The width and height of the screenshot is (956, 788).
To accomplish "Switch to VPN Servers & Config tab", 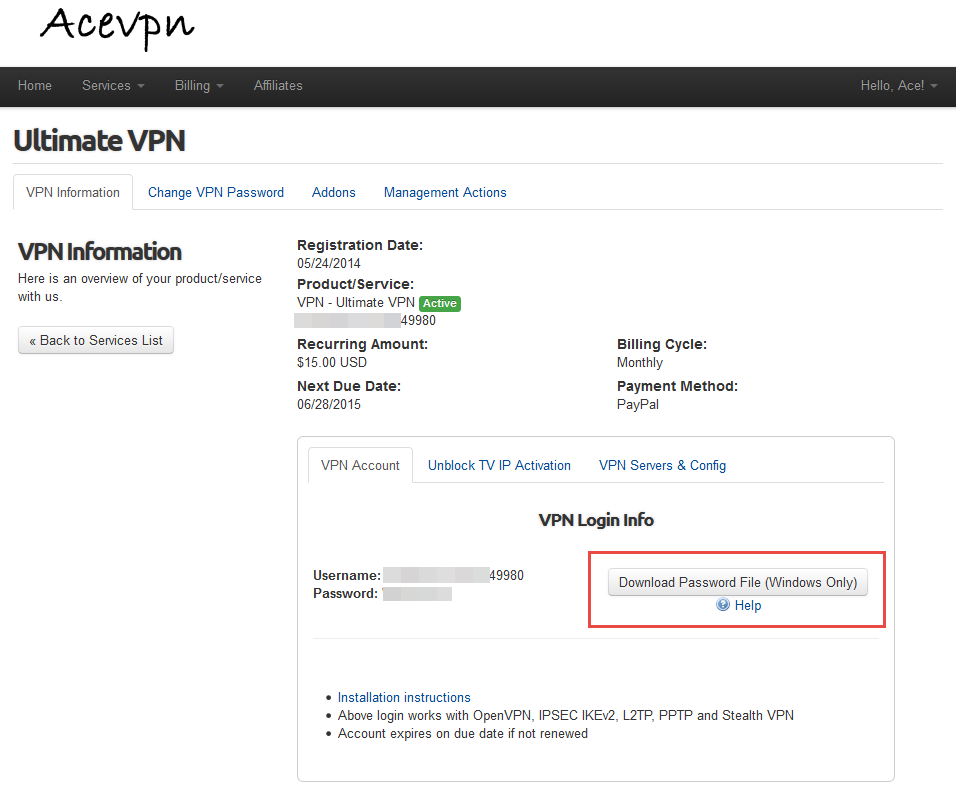I will point(662,465).
